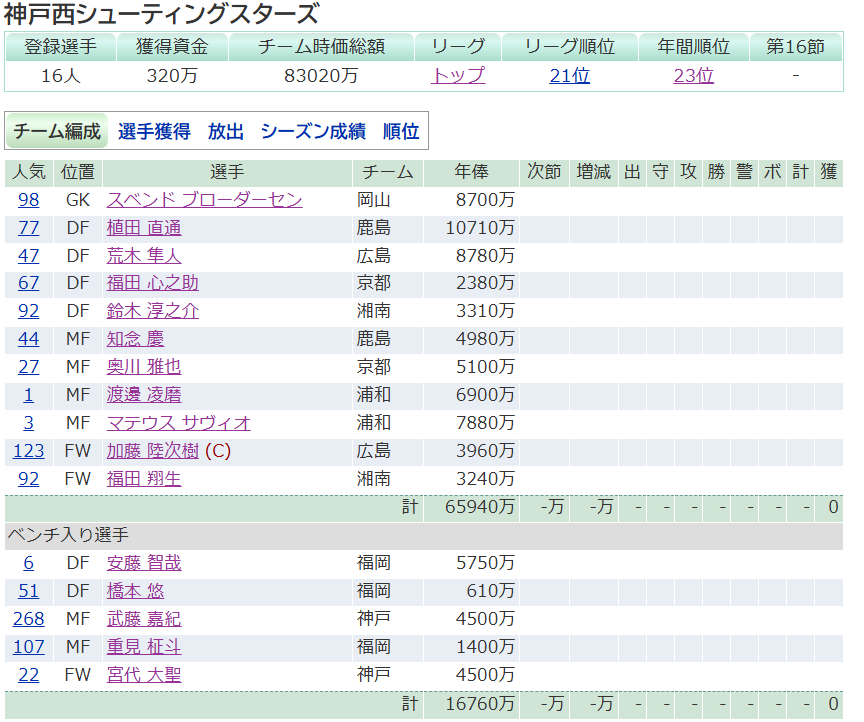
Task: Click popularity number 107
Action: tap(29, 646)
